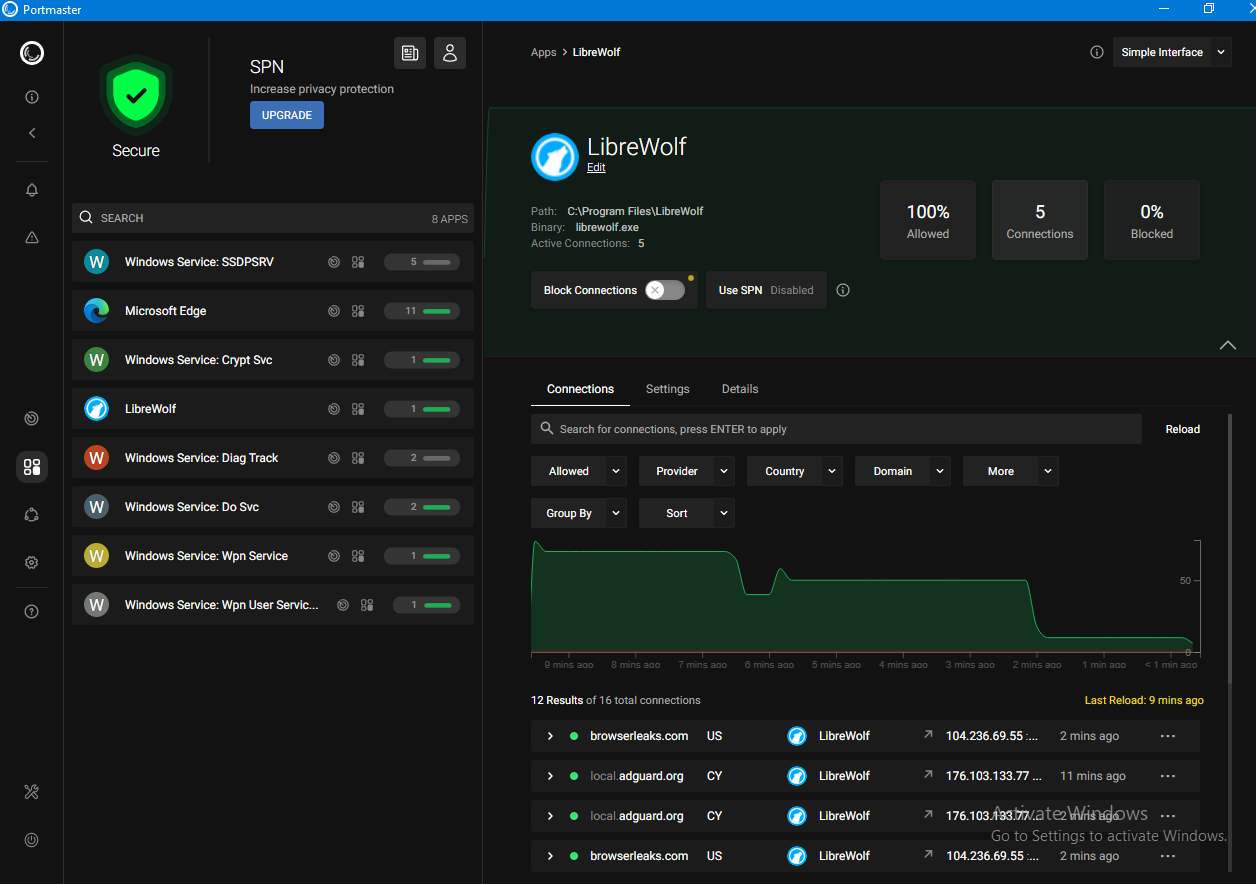Toggle Use SPN Disabled setting
This screenshot has width=1256, height=884.
pos(766,290)
